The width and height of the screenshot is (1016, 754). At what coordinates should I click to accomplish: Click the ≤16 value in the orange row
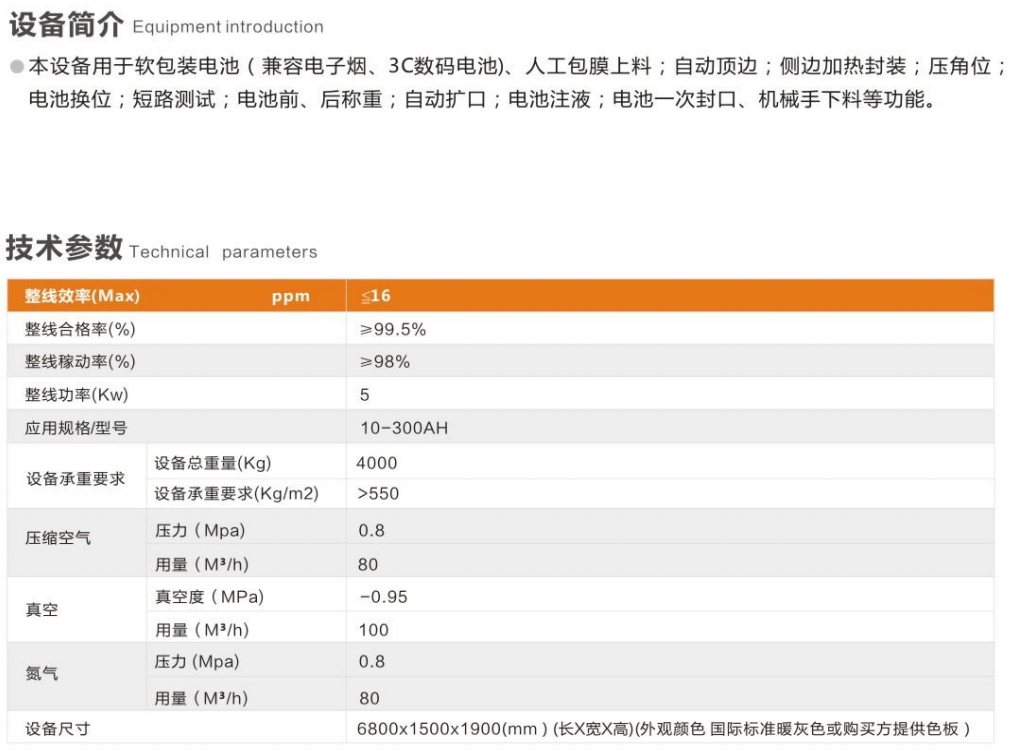point(376,296)
